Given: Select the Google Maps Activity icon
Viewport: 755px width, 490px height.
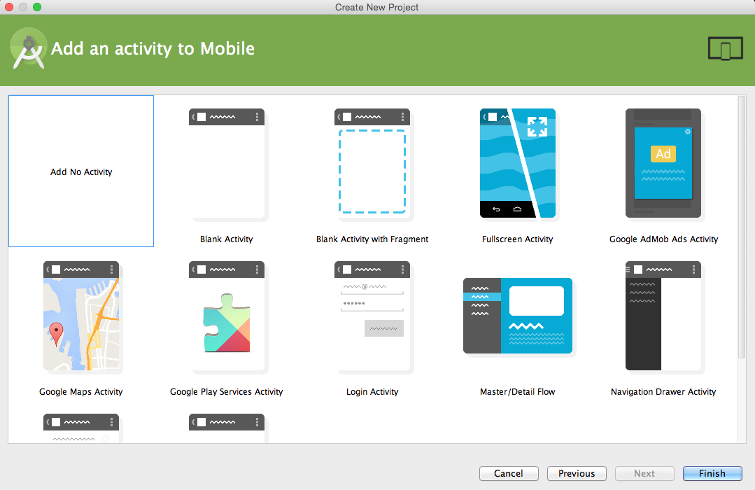Looking at the screenshot, I should tap(81, 317).
